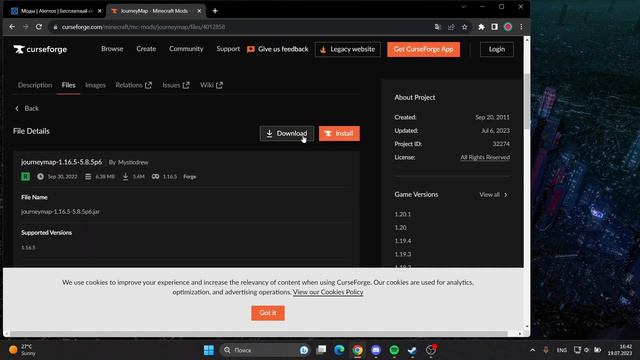Close the Aternos tab

99,11
